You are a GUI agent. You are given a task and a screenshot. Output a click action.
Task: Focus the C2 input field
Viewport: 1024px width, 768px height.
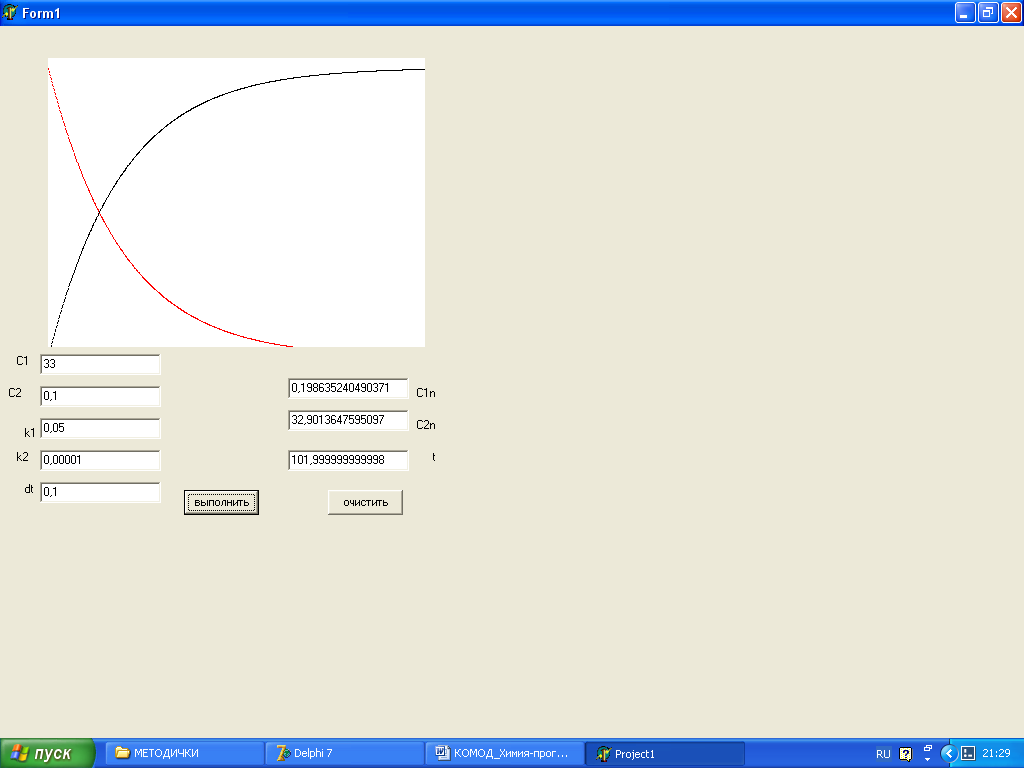click(x=100, y=396)
